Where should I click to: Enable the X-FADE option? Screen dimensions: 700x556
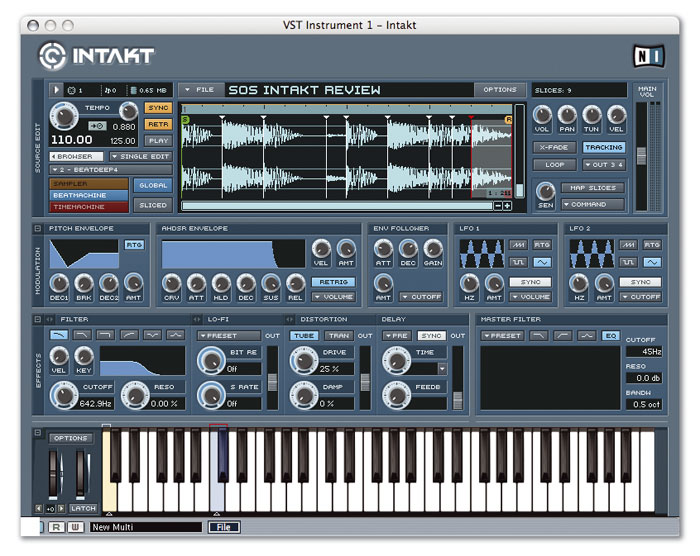click(x=553, y=147)
